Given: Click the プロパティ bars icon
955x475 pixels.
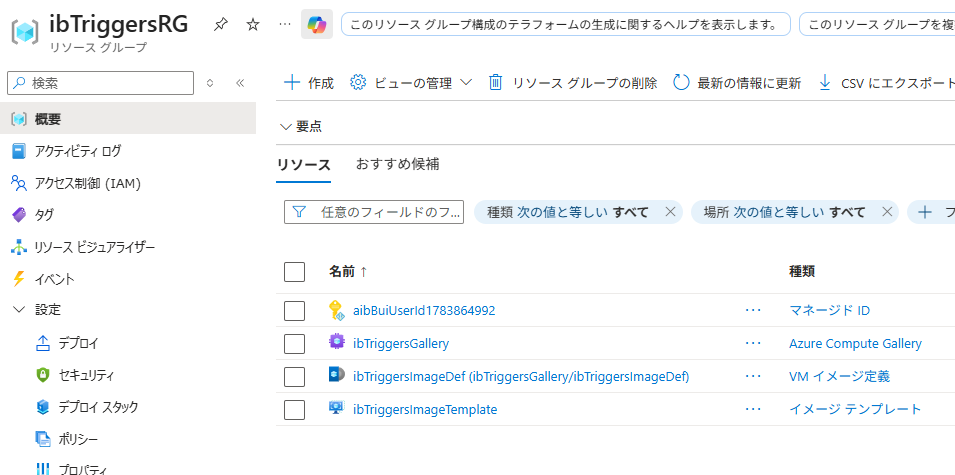Looking at the screenshot, I should coord(43,469).
